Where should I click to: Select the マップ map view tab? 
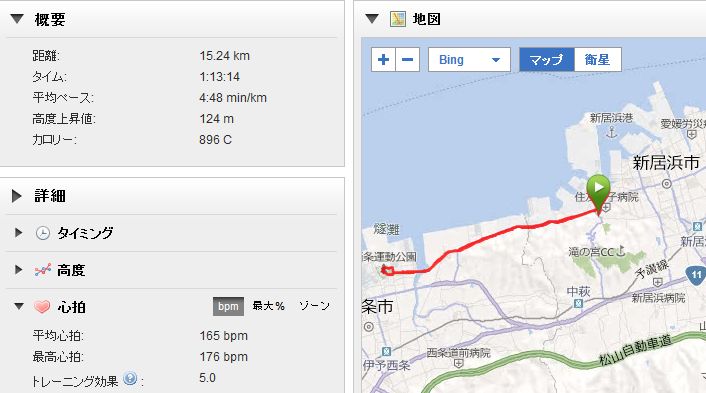click(547, 59)
